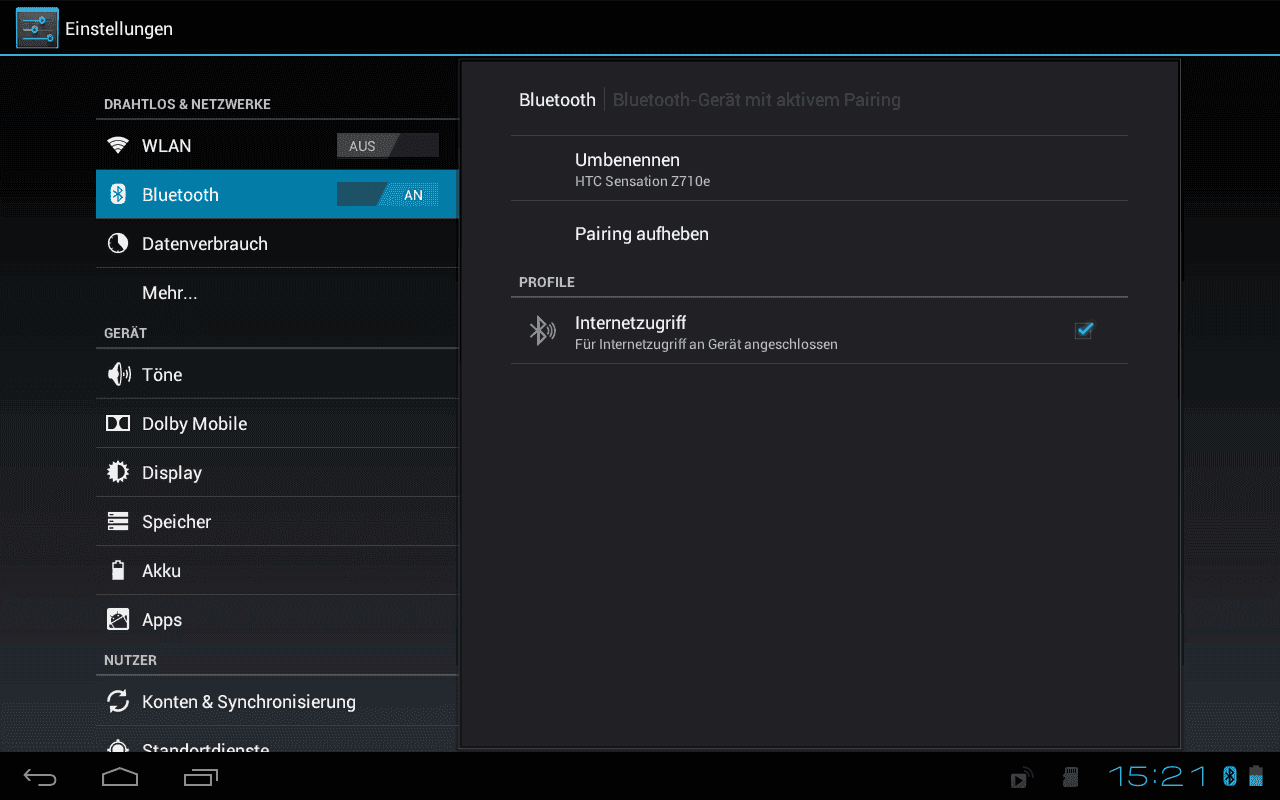The width and height of the screenshot is (1280, 800).
Task: Turn on the WLAN switch
Action: [x=388, y=146]
